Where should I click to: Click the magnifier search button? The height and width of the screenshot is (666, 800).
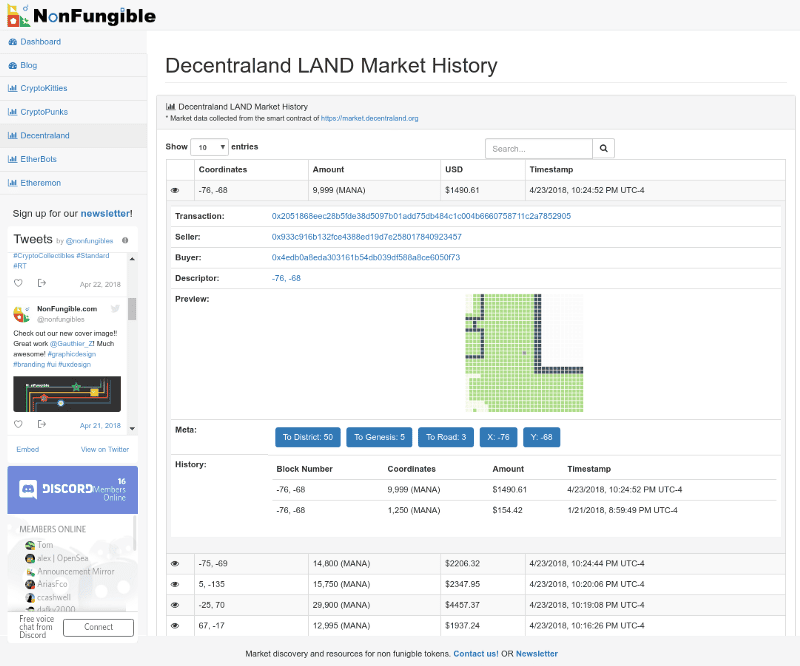603,148
